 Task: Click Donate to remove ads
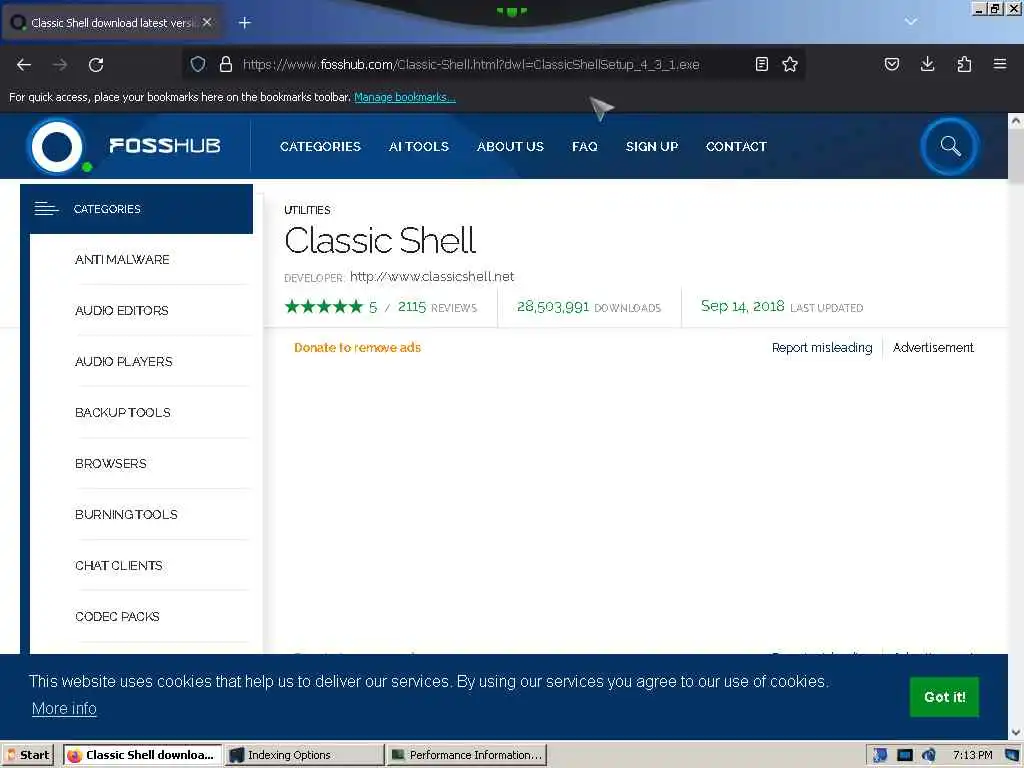pyautogui.click(x=357, y=347)
